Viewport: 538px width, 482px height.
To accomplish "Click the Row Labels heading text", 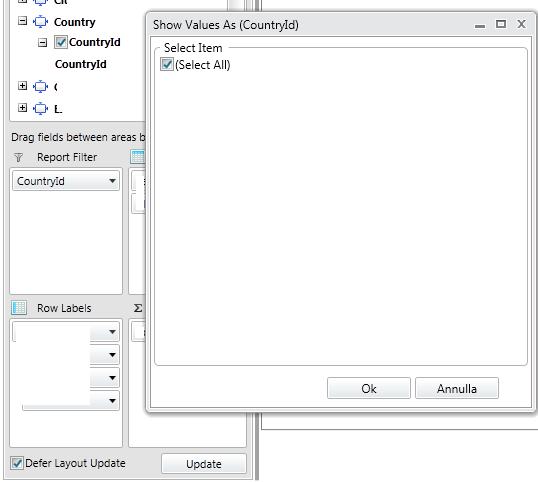I will (x=64, y=308).
